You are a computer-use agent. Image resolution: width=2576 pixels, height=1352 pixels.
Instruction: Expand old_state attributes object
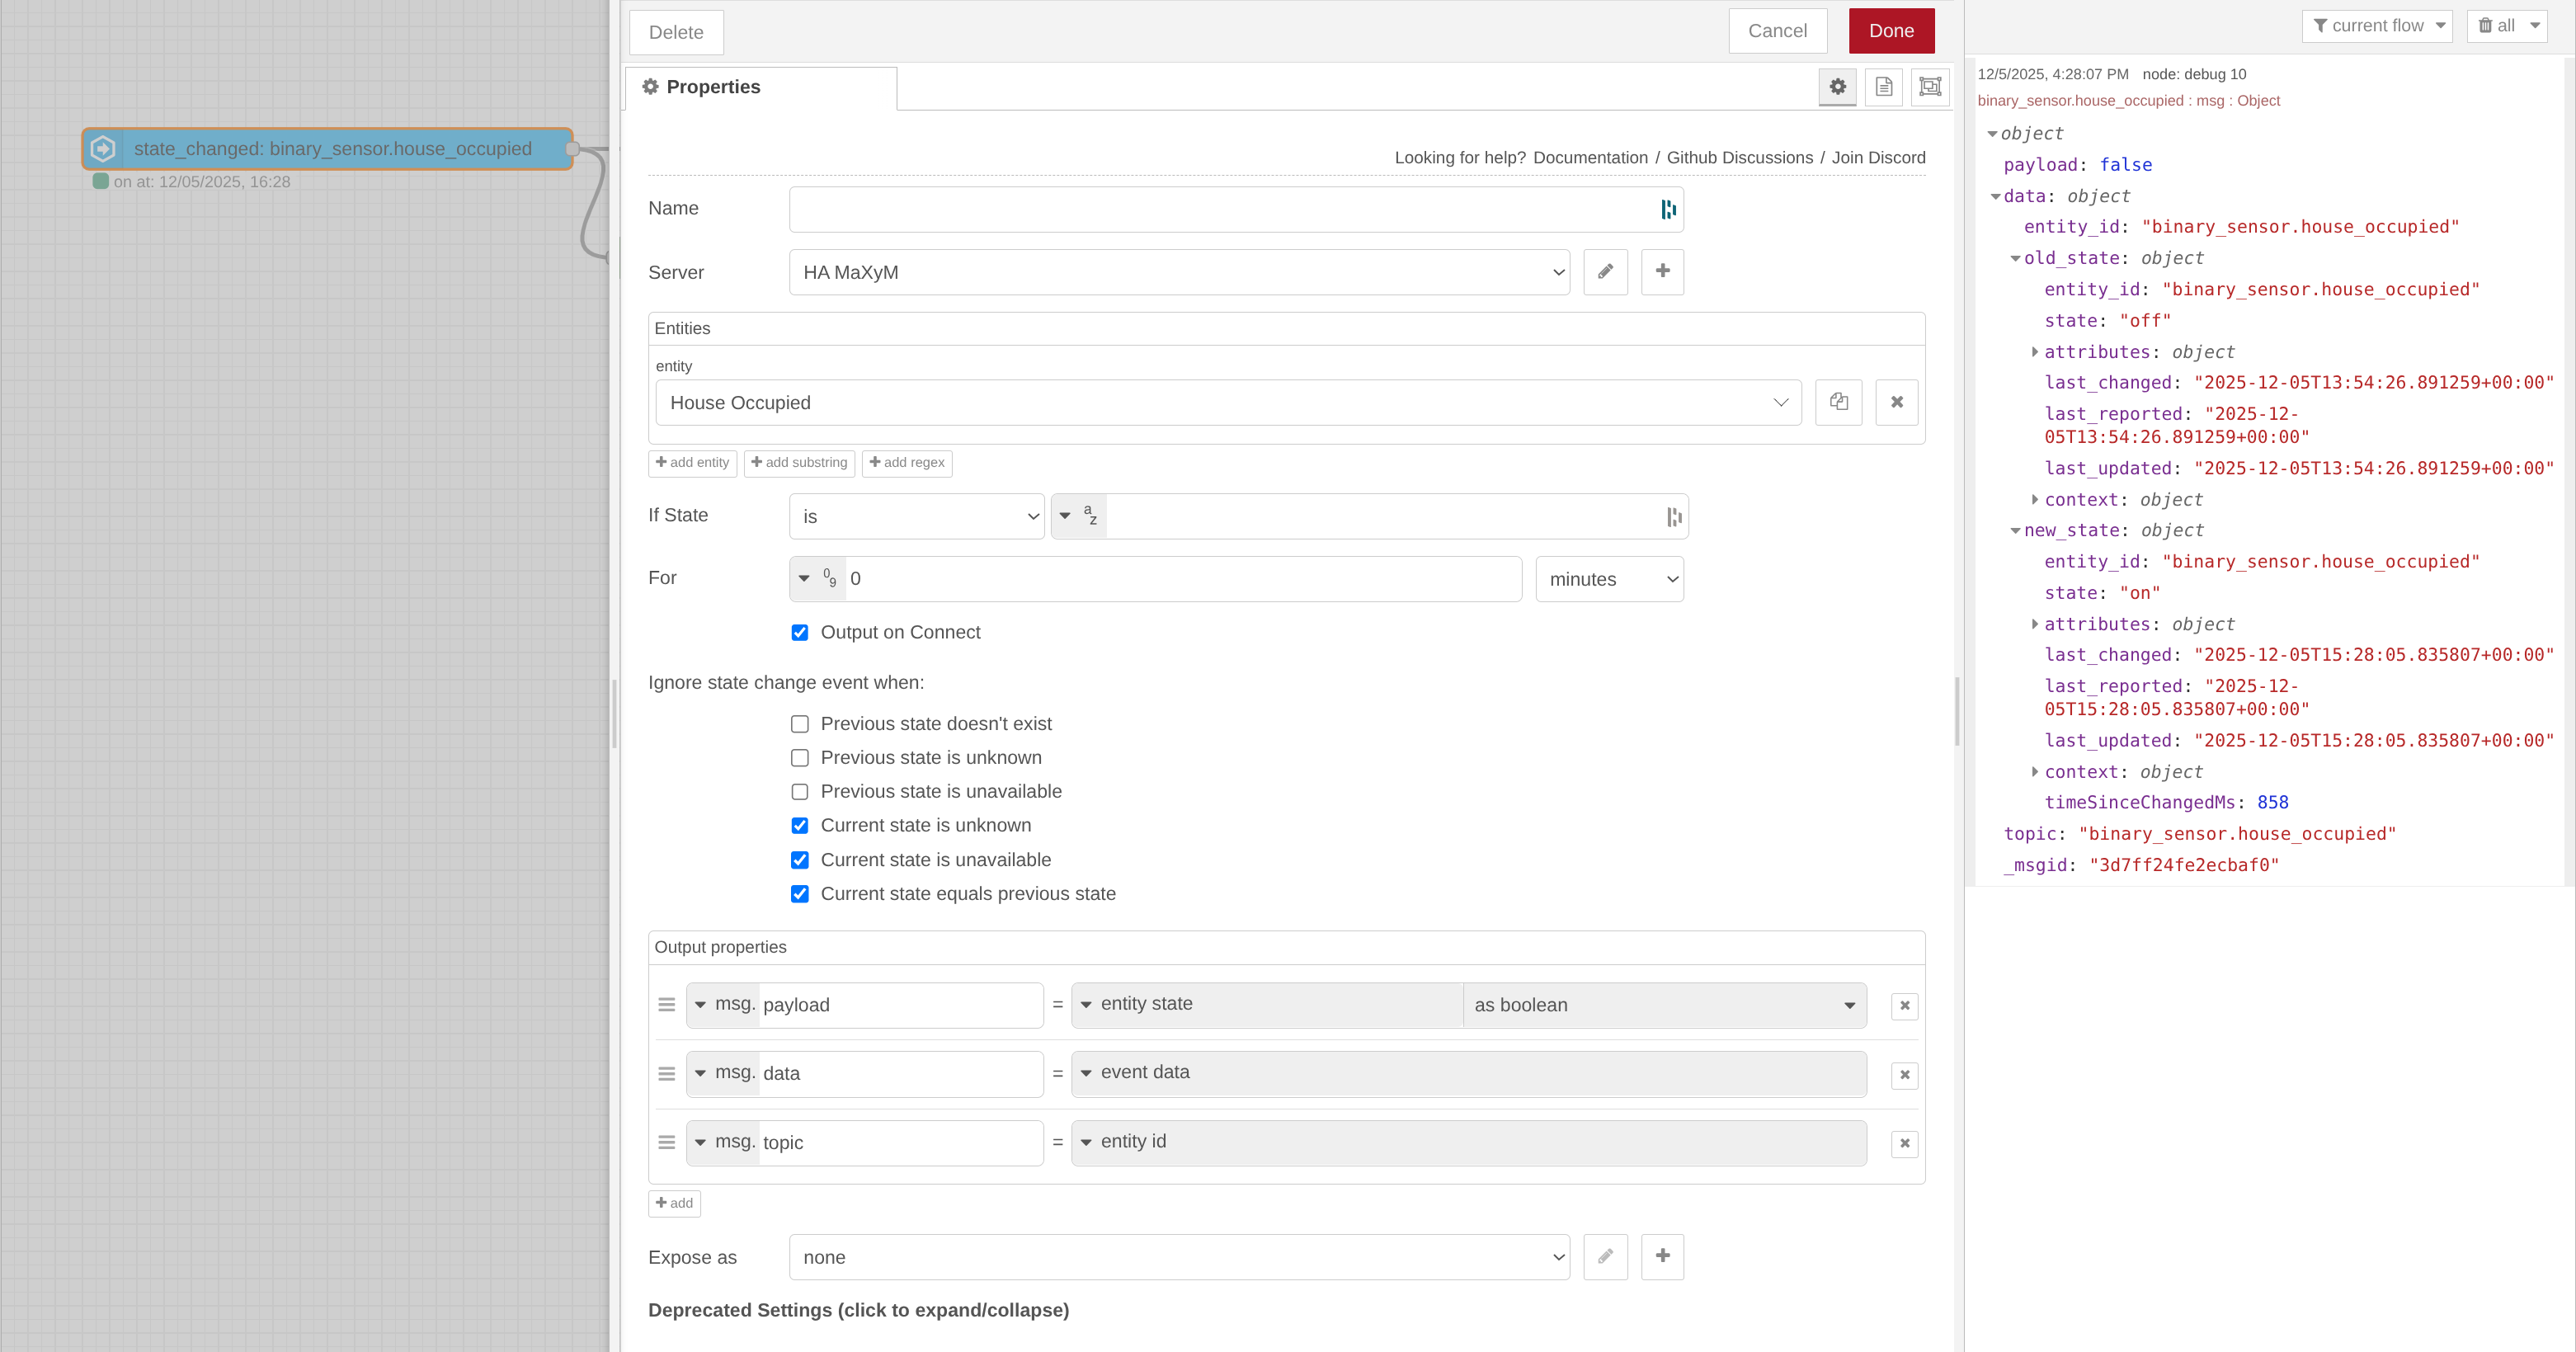coord(2035,352)
